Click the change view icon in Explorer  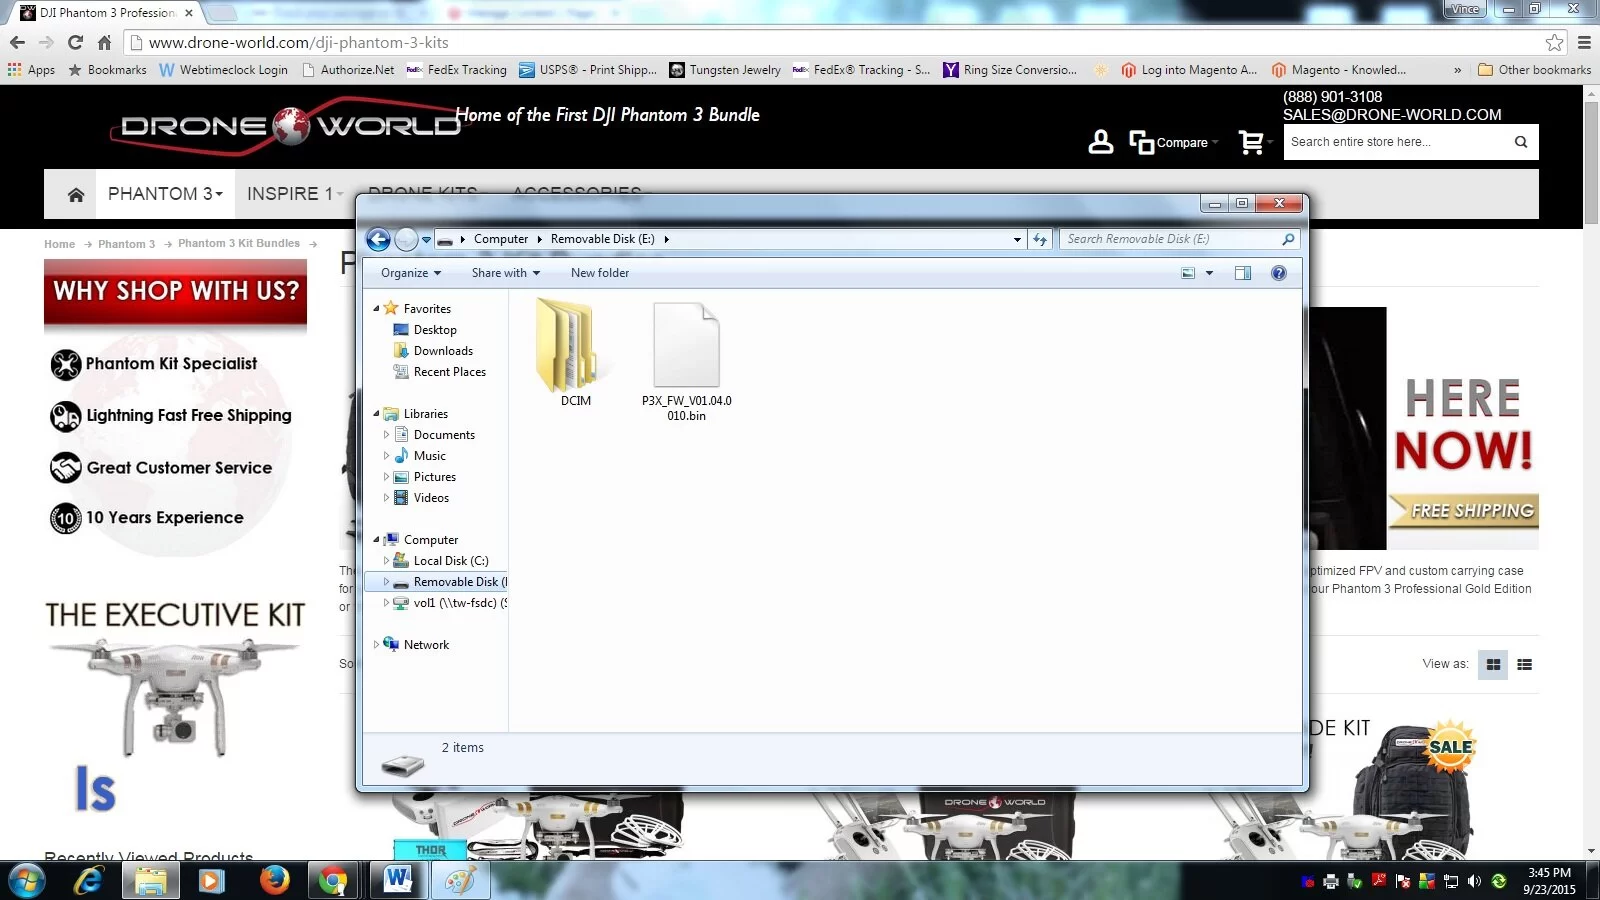[x=1188, y=273]
